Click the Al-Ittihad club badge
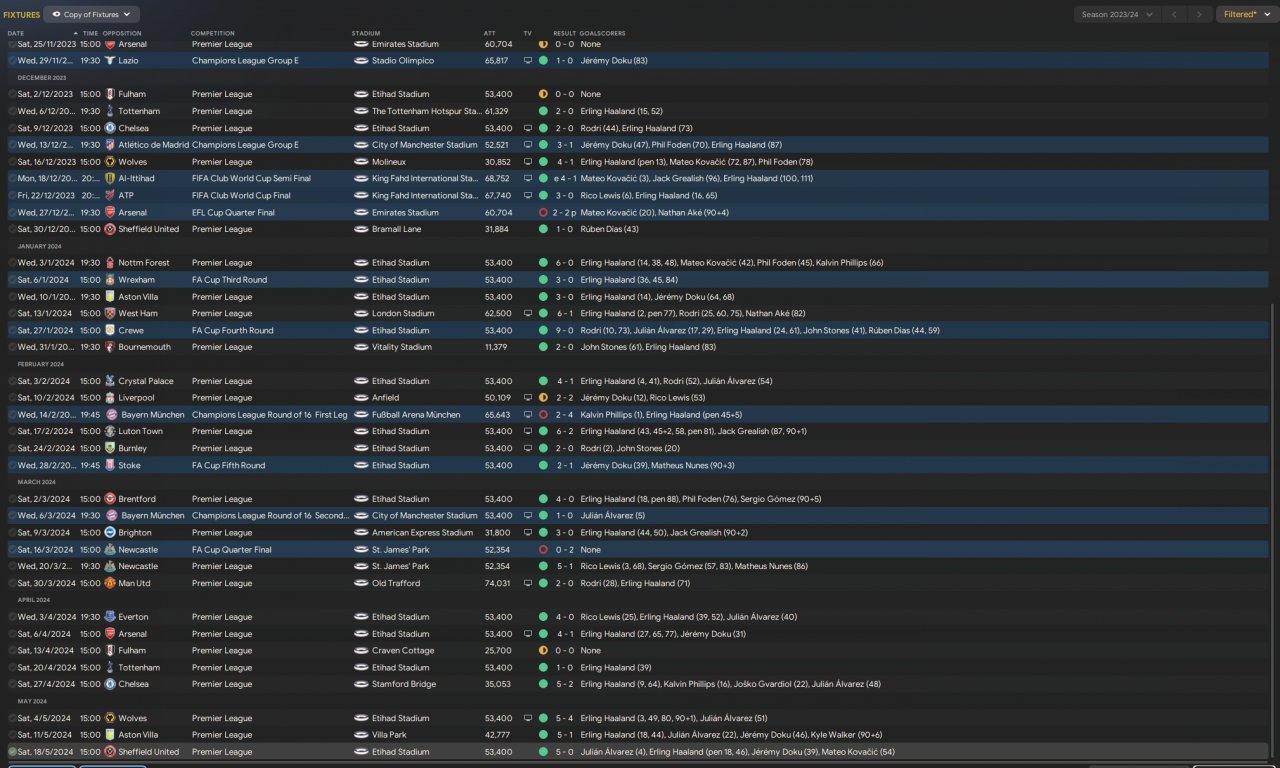The width and height of the screenshot is (1280, 768). 110,179
